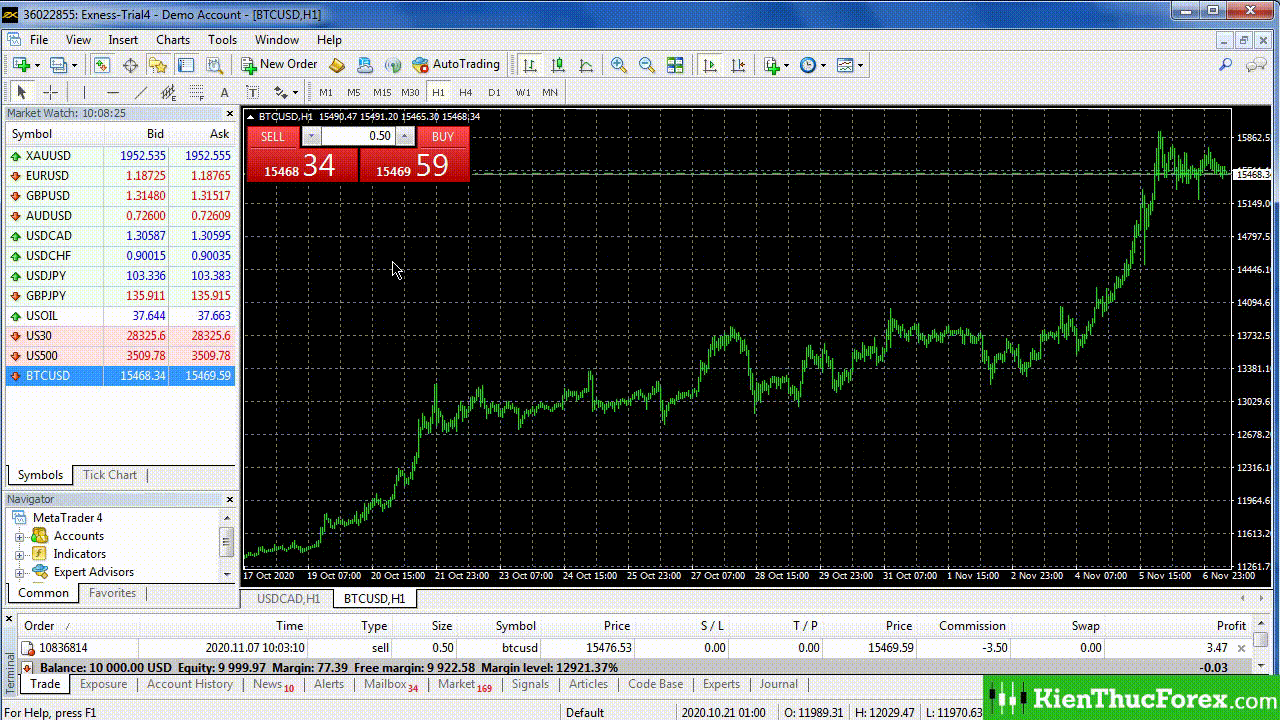The image size is (1280, 720).
Task: Toggle the Terminal window icon
Action: pos(186,65)
